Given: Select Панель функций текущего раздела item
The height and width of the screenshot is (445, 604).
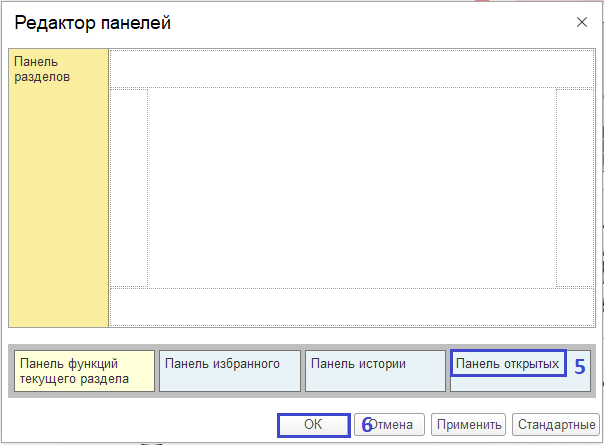Looking at the screenshot, I should (x=84, y=370).
